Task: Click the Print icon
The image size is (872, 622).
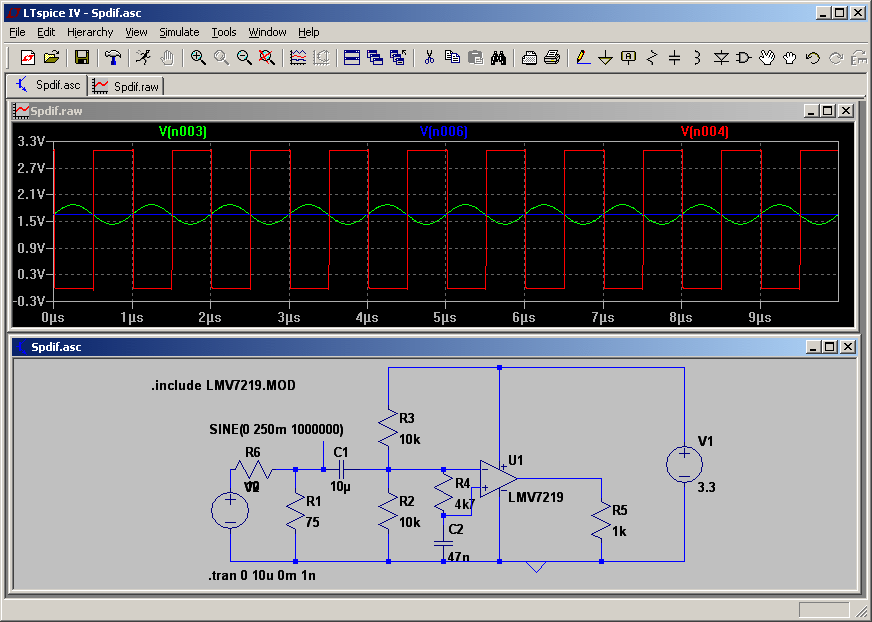Action: coord(552,57)
